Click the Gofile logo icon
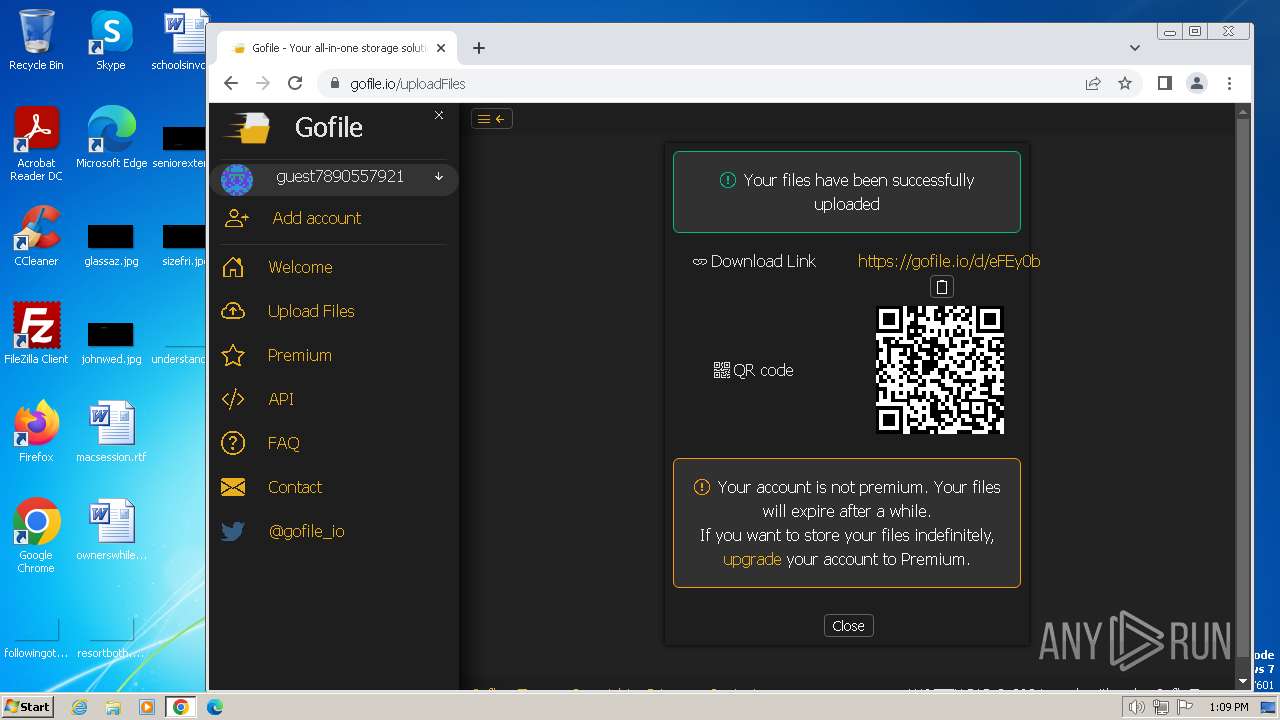The image size is (1280, 720). pos(247,127)
